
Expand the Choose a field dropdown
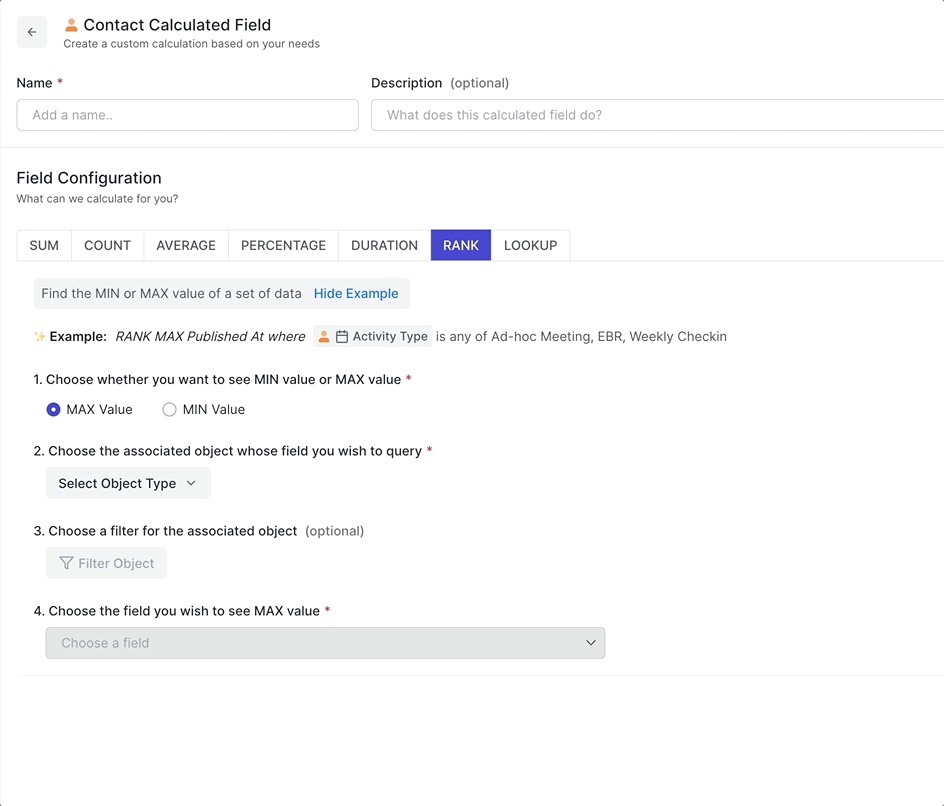(x=325, y=643)
